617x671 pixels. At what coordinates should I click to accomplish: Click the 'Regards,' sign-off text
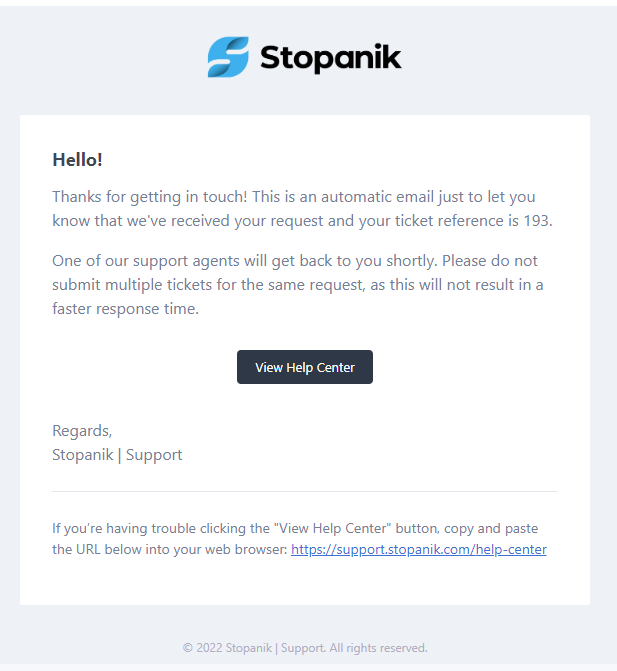click(x=82, y=431)
